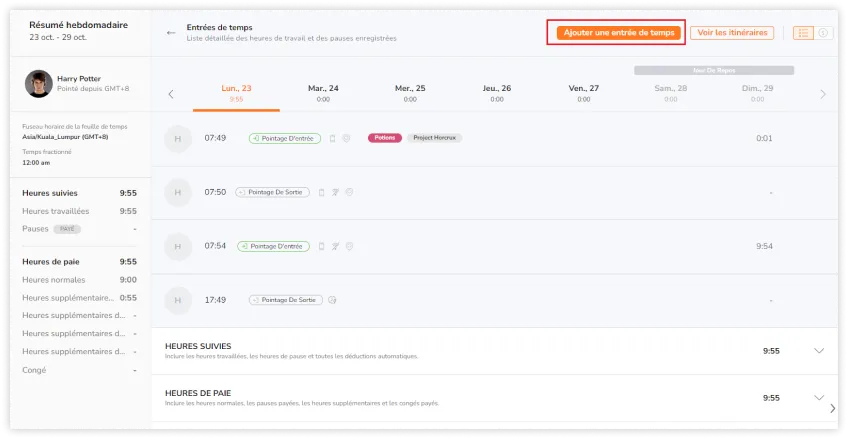Click the H avatar on the 07:49 entry
Viewport: 848px width, 439px height.
tap(177, 138)
